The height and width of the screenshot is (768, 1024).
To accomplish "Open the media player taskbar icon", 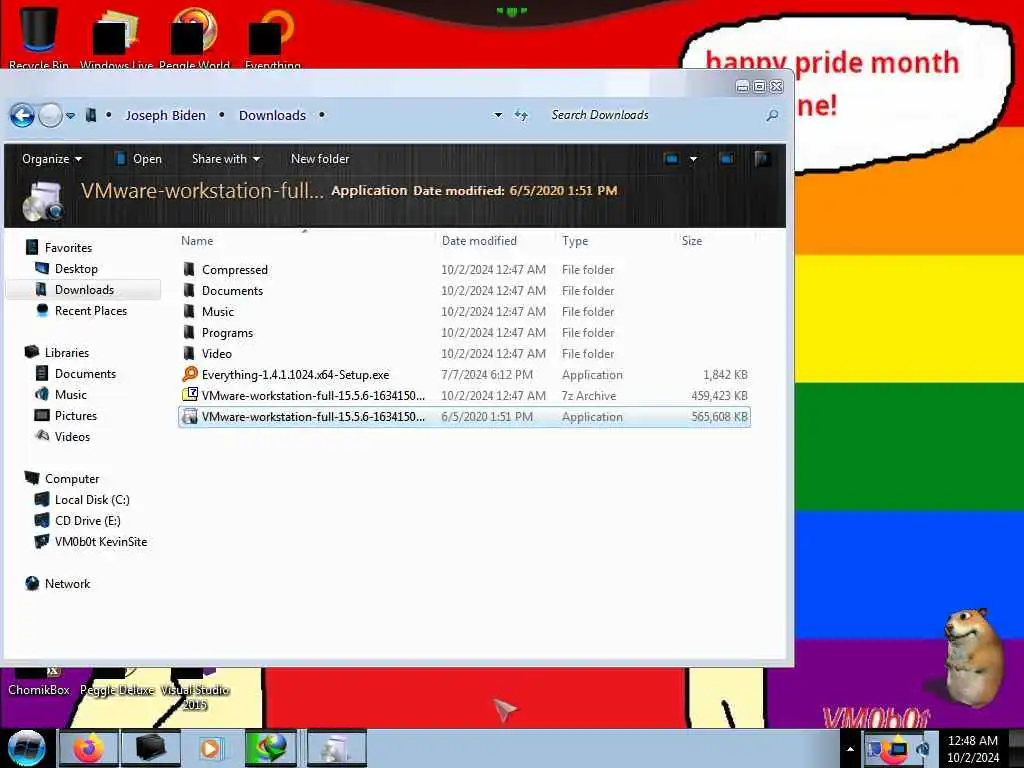I will (210, 748).
